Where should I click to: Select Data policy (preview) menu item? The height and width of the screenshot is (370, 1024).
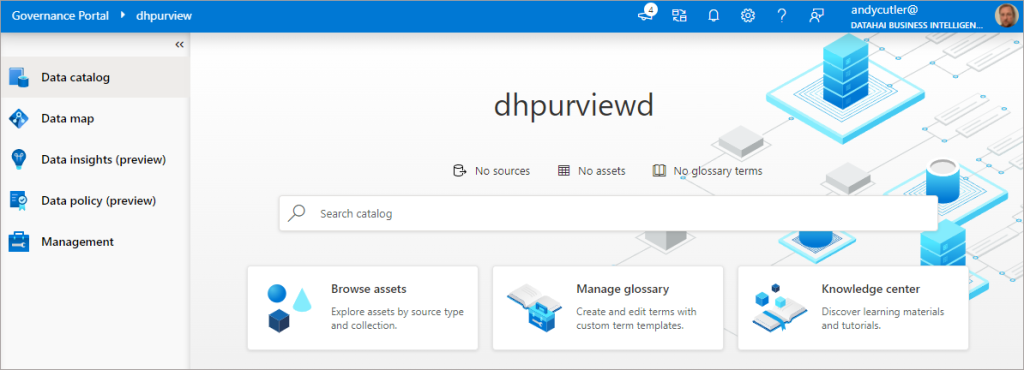pos(95,201)
